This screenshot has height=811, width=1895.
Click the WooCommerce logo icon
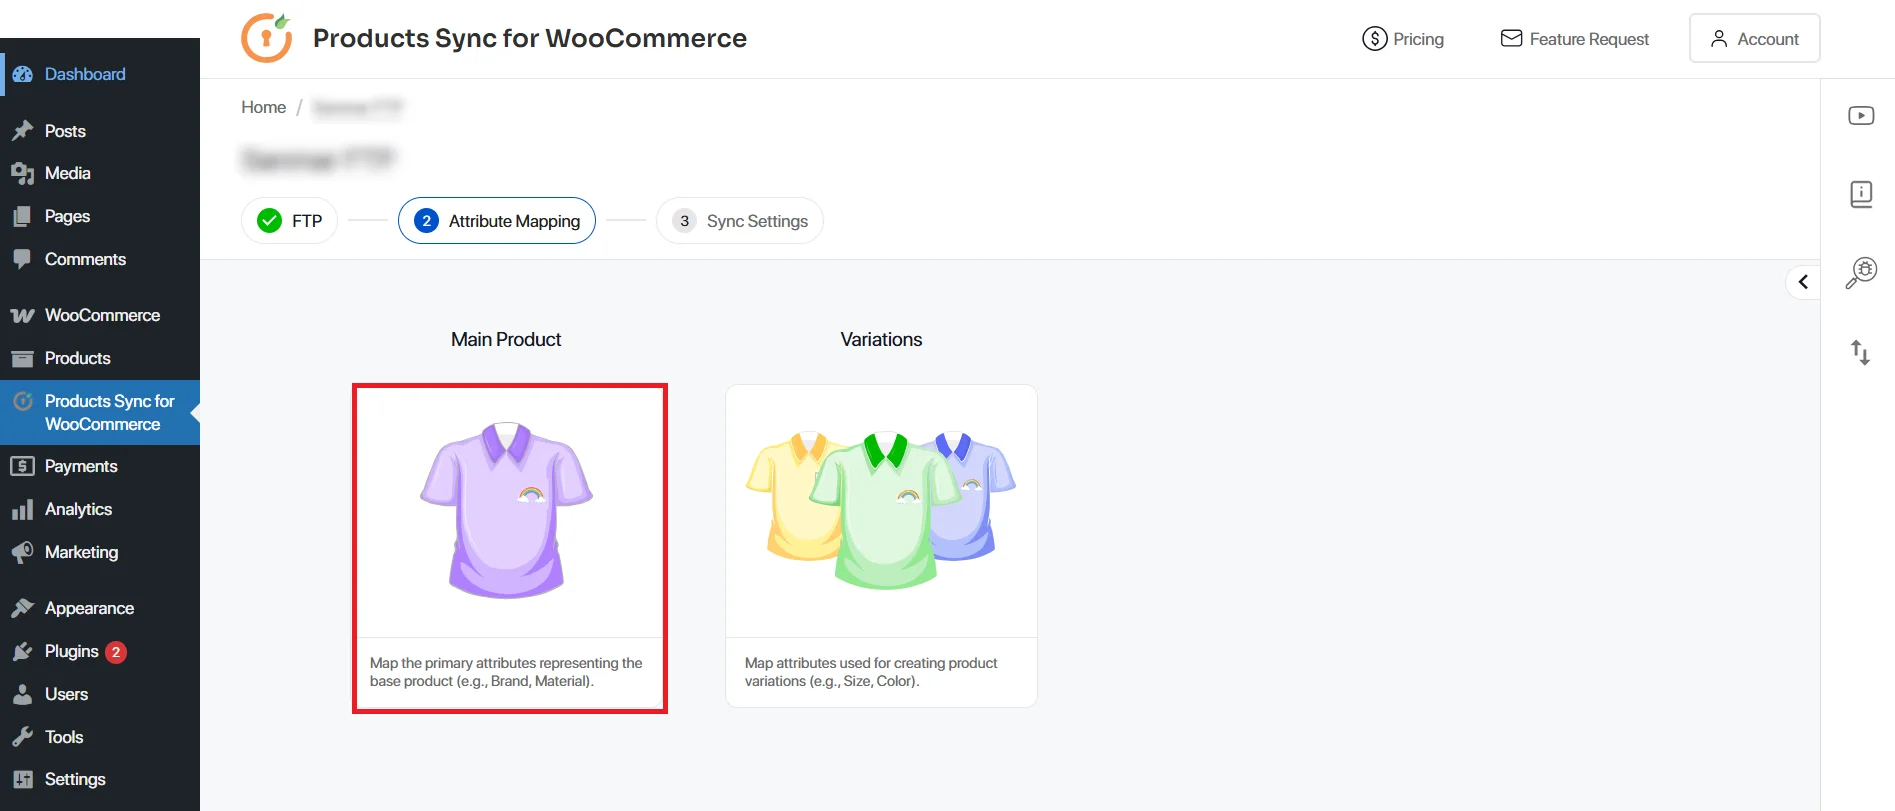click(22, 316)
